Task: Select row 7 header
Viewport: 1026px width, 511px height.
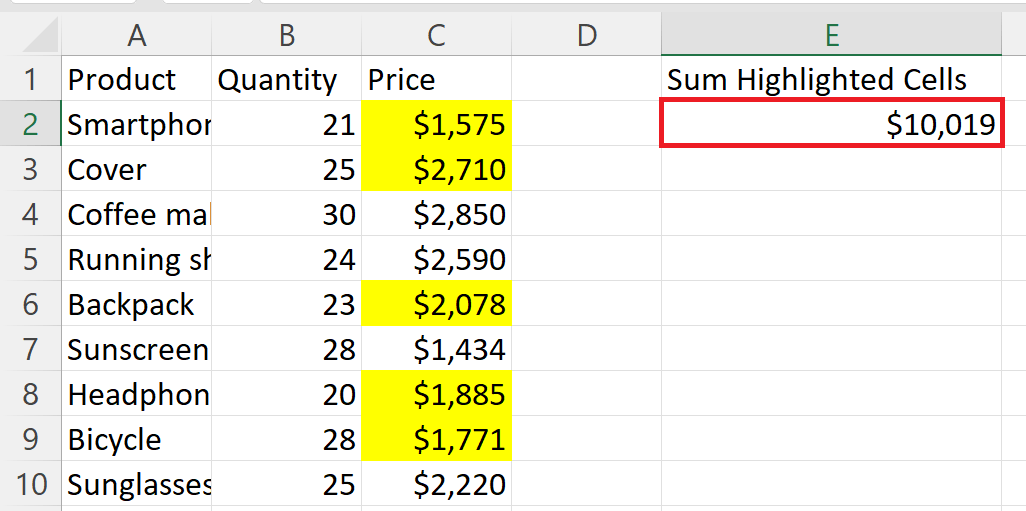Action: 30,349
